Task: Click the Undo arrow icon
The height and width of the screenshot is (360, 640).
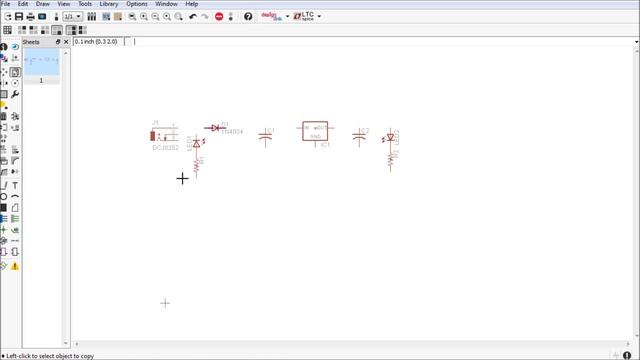Action: [193, 16]
